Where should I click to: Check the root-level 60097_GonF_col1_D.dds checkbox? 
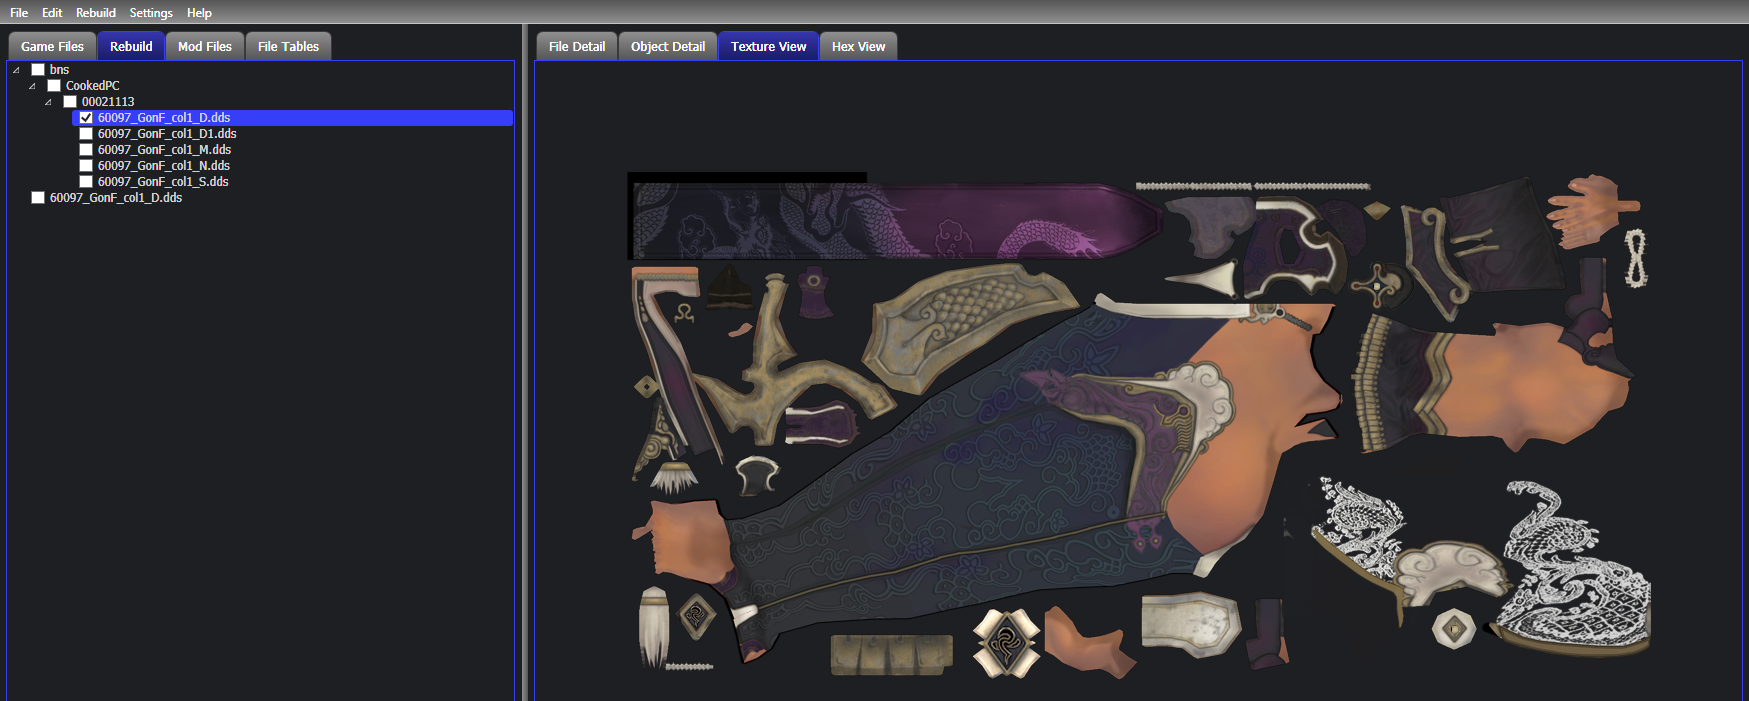coord(38,198)
